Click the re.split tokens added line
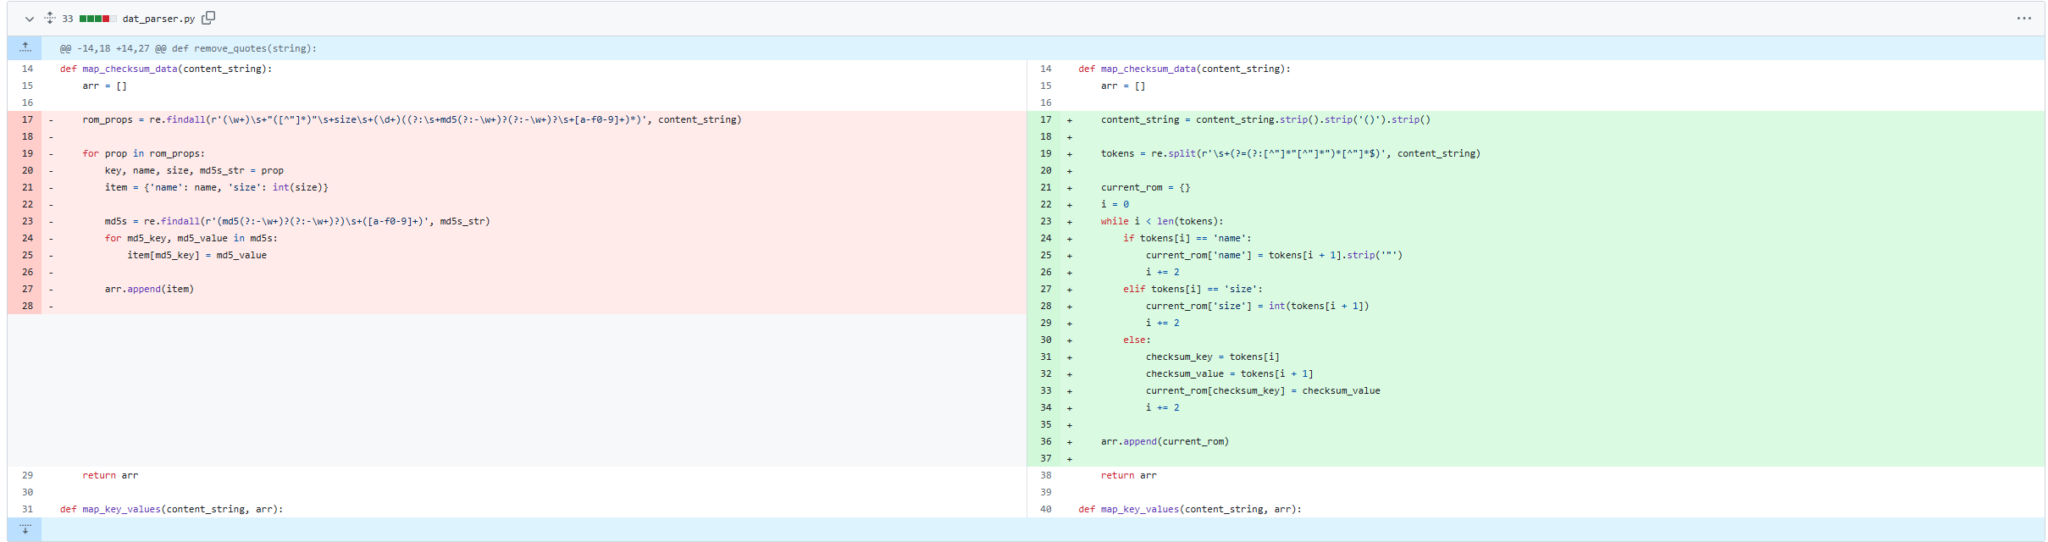 [x=1290, y=154]
